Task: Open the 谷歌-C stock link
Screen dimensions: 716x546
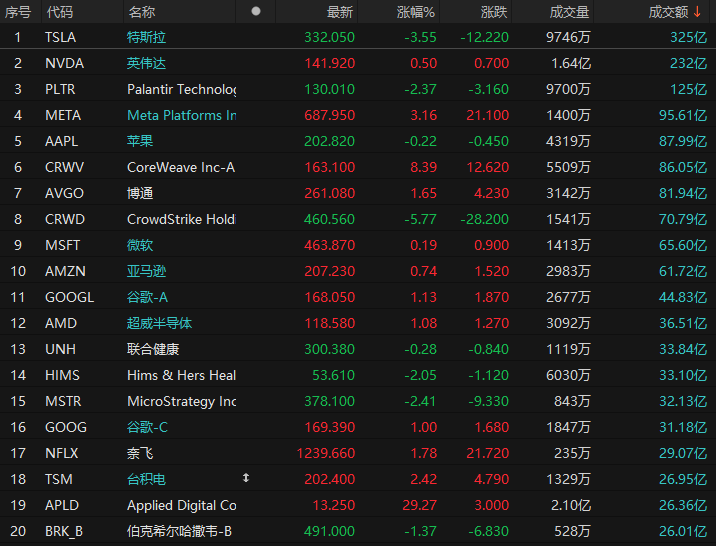Action: (147, 427)
